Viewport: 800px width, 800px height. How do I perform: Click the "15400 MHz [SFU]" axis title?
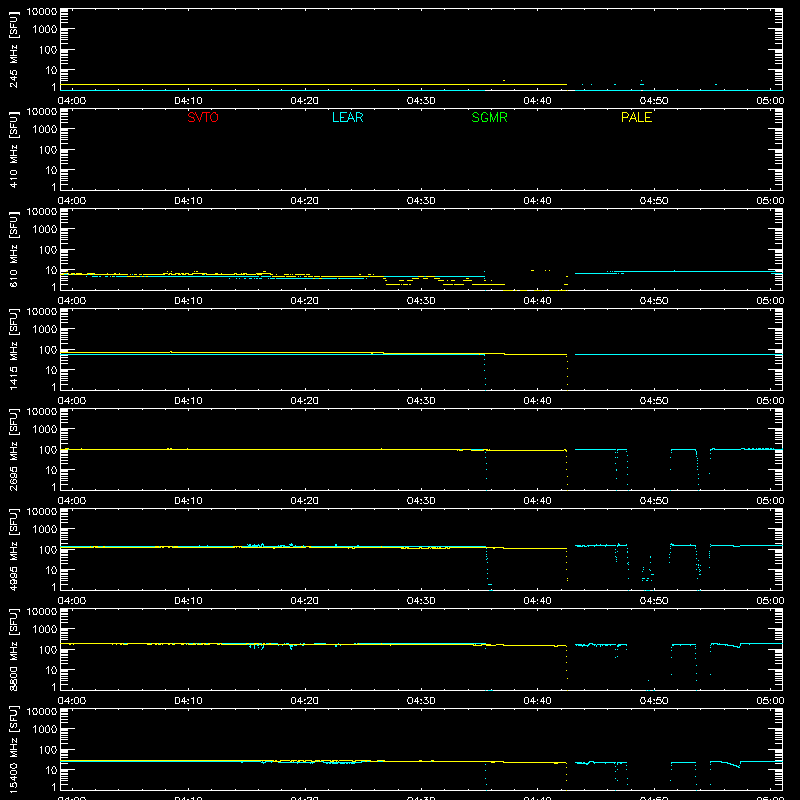[x=13, y=750]
